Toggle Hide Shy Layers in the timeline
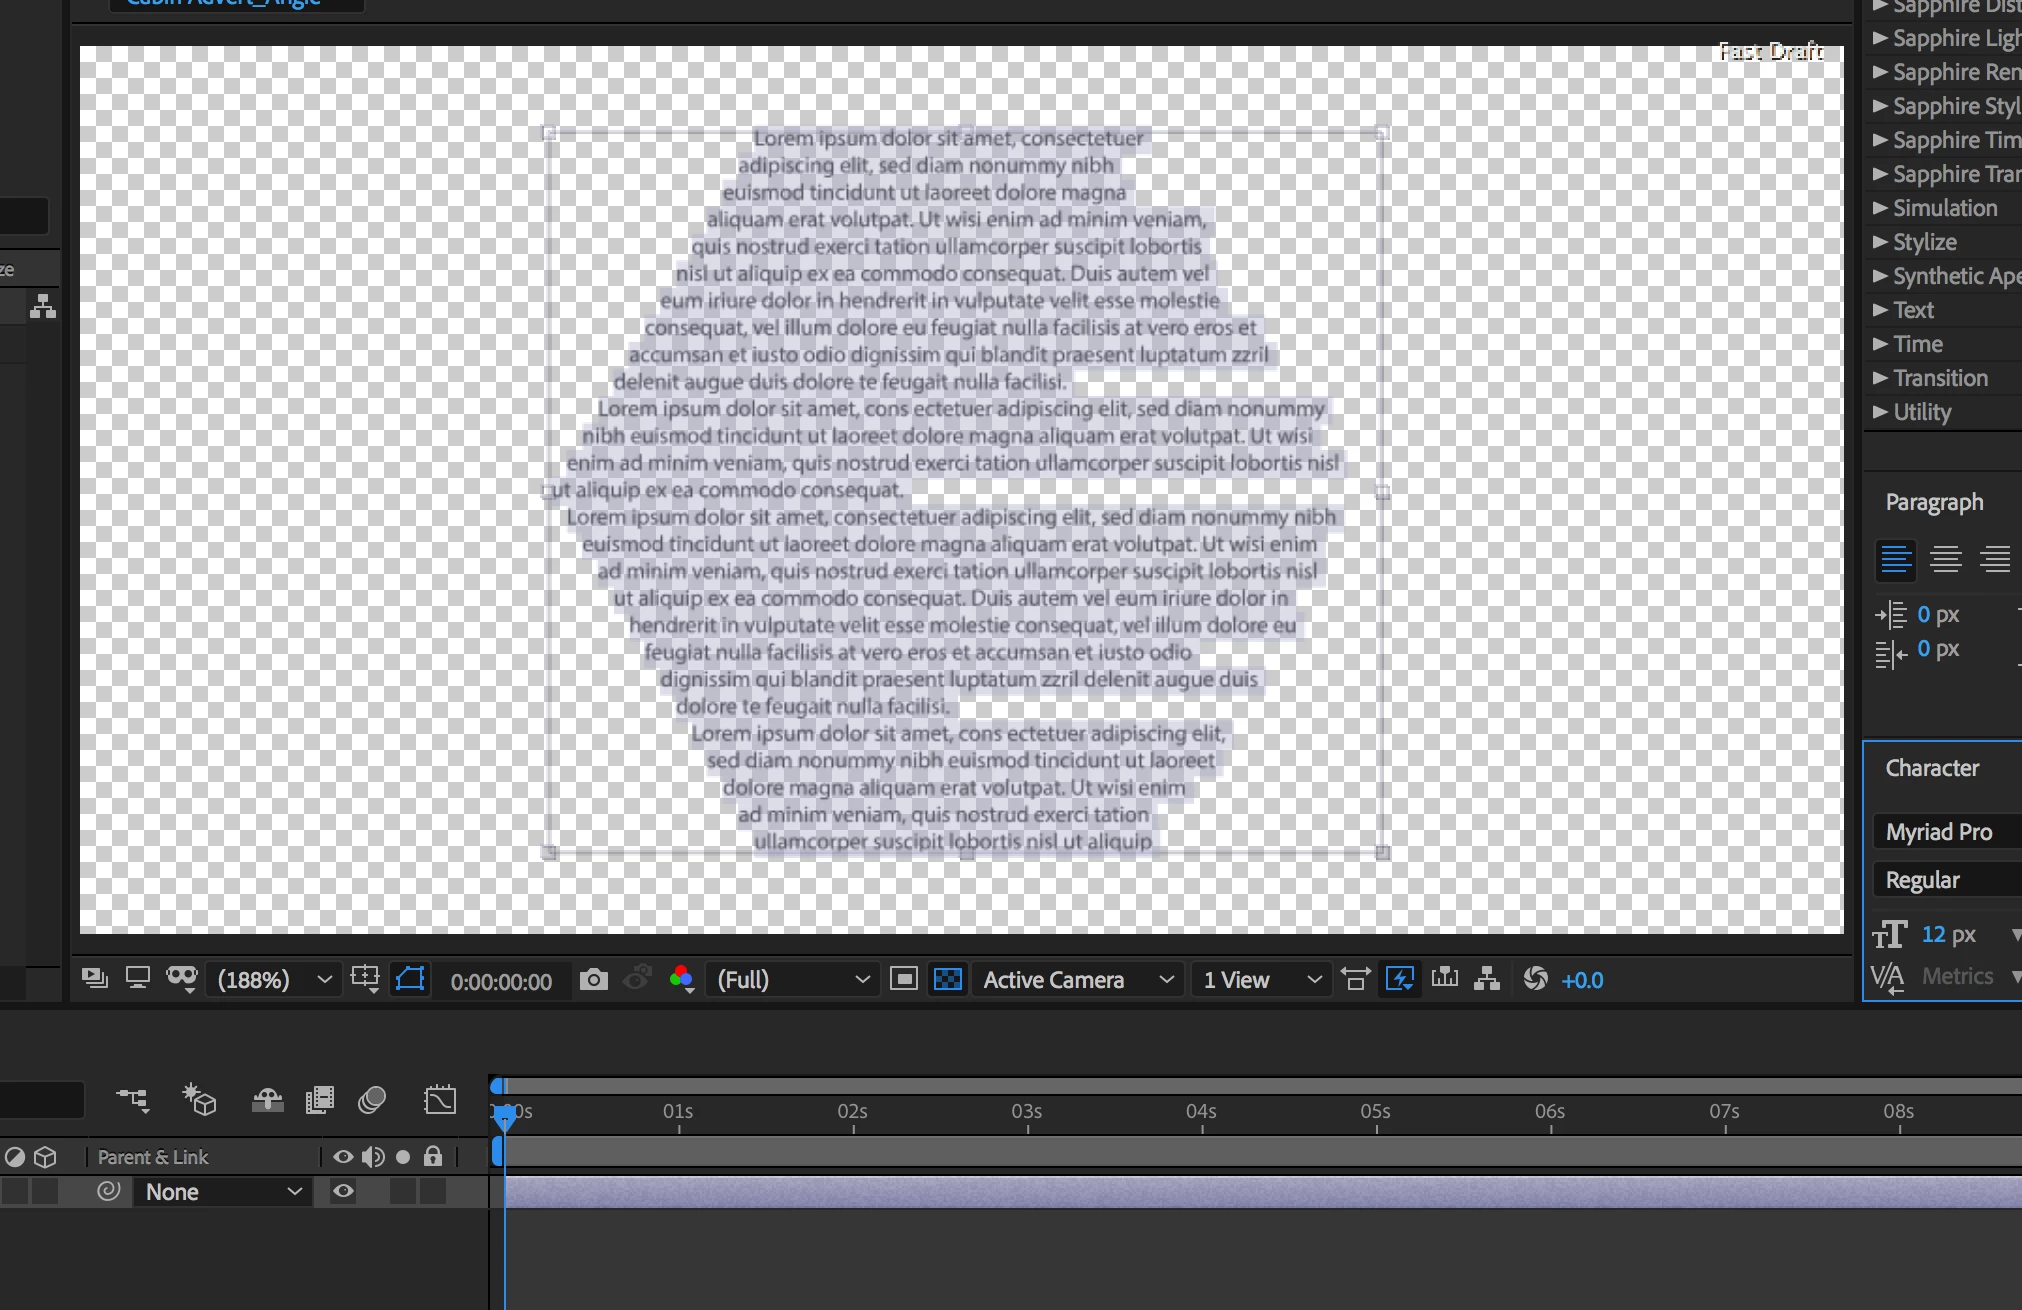Viewport: 2022px width, 1310px height. [x=267, y=1100]
